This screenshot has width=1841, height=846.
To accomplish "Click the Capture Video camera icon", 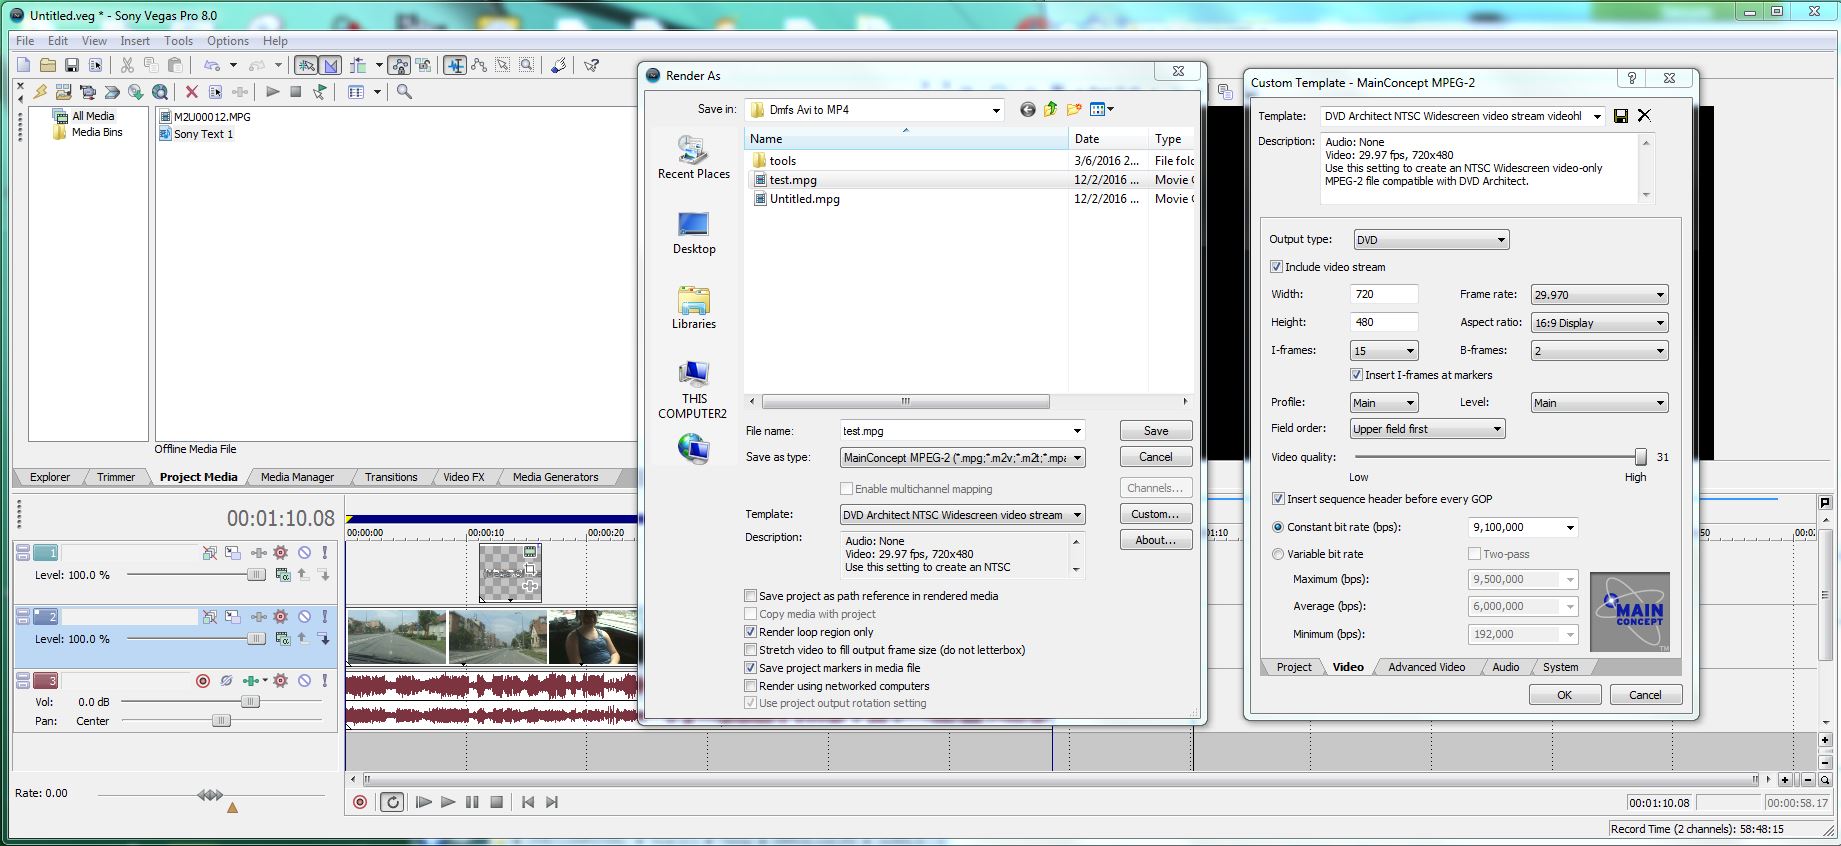I will click(x=87, y=92).
